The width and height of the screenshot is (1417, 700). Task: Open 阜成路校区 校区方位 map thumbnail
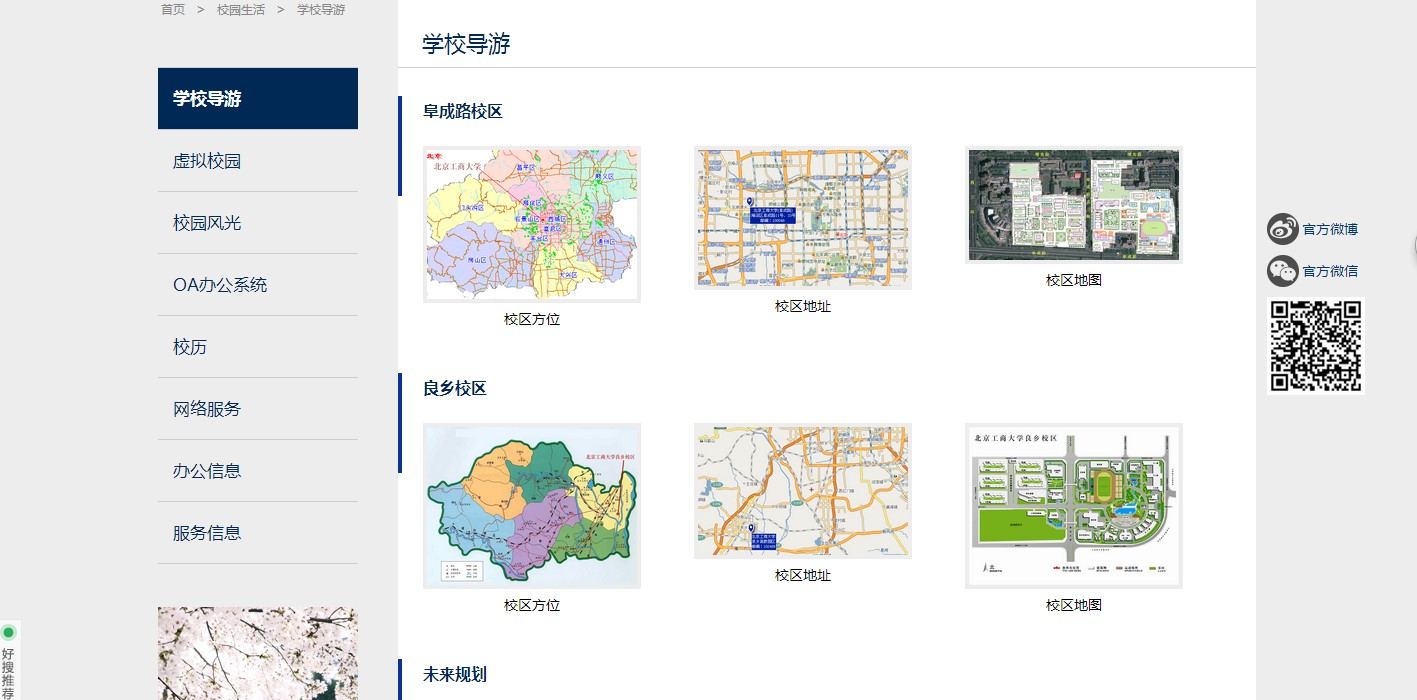click(x=532, y=224)
